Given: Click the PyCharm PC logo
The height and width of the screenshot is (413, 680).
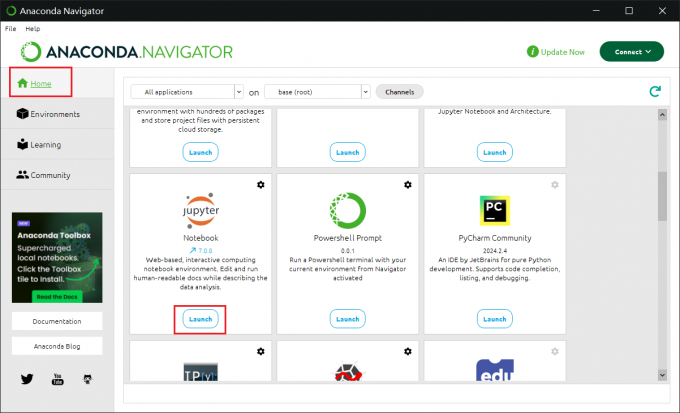Looking at the screenshot, I should pyautogui.click(x=495, y=211).
